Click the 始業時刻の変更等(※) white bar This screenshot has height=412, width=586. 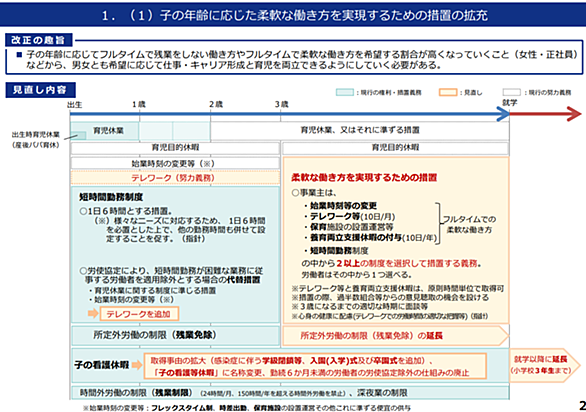coord(175,163)
